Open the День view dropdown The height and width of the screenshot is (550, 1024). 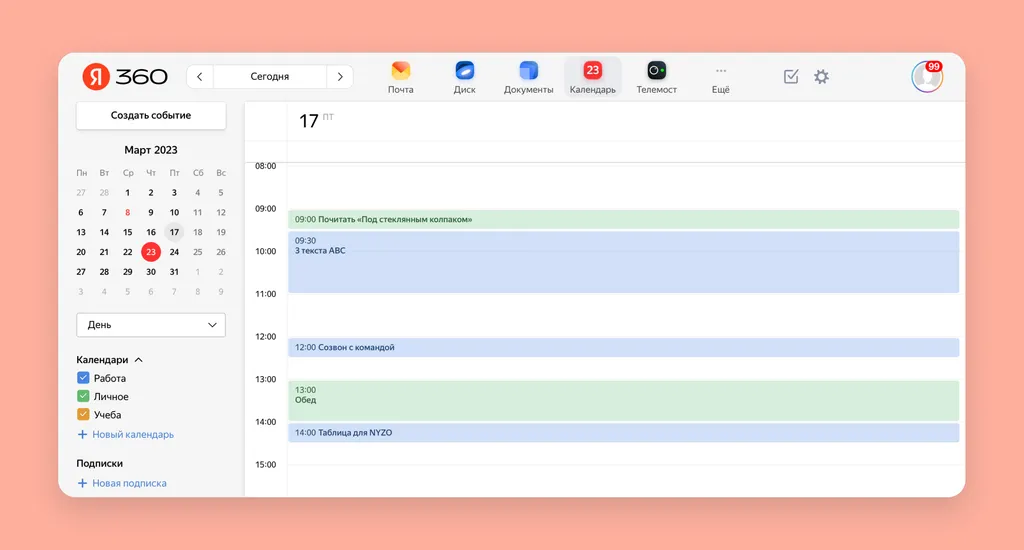tap(151, 325)
